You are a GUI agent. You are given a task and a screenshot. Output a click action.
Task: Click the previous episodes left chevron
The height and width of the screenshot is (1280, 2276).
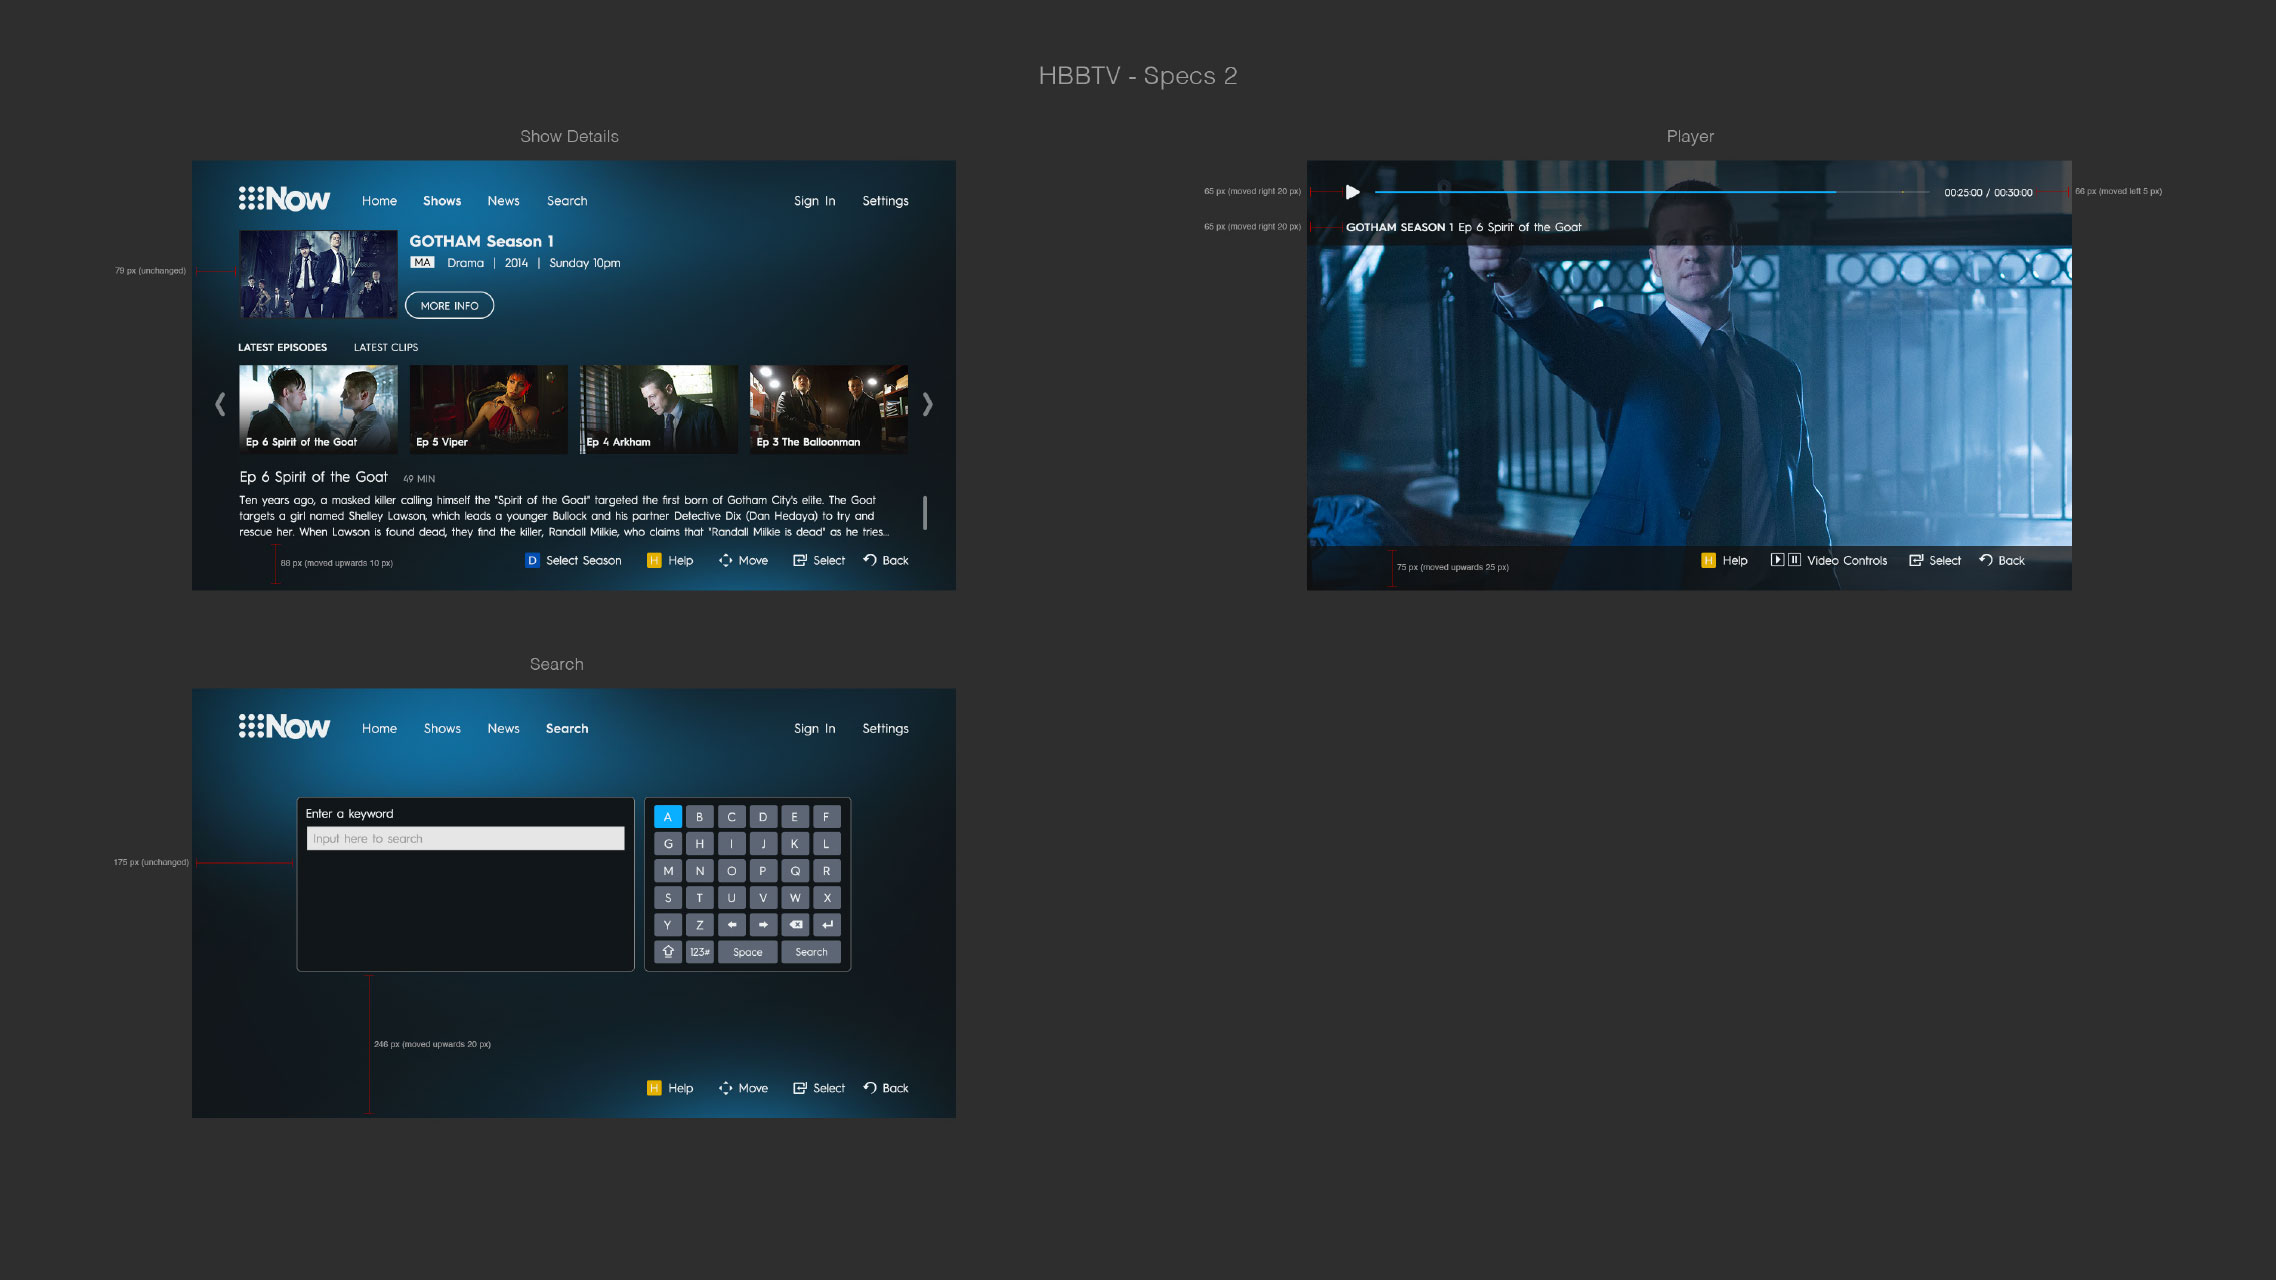[x=220, y=405]
